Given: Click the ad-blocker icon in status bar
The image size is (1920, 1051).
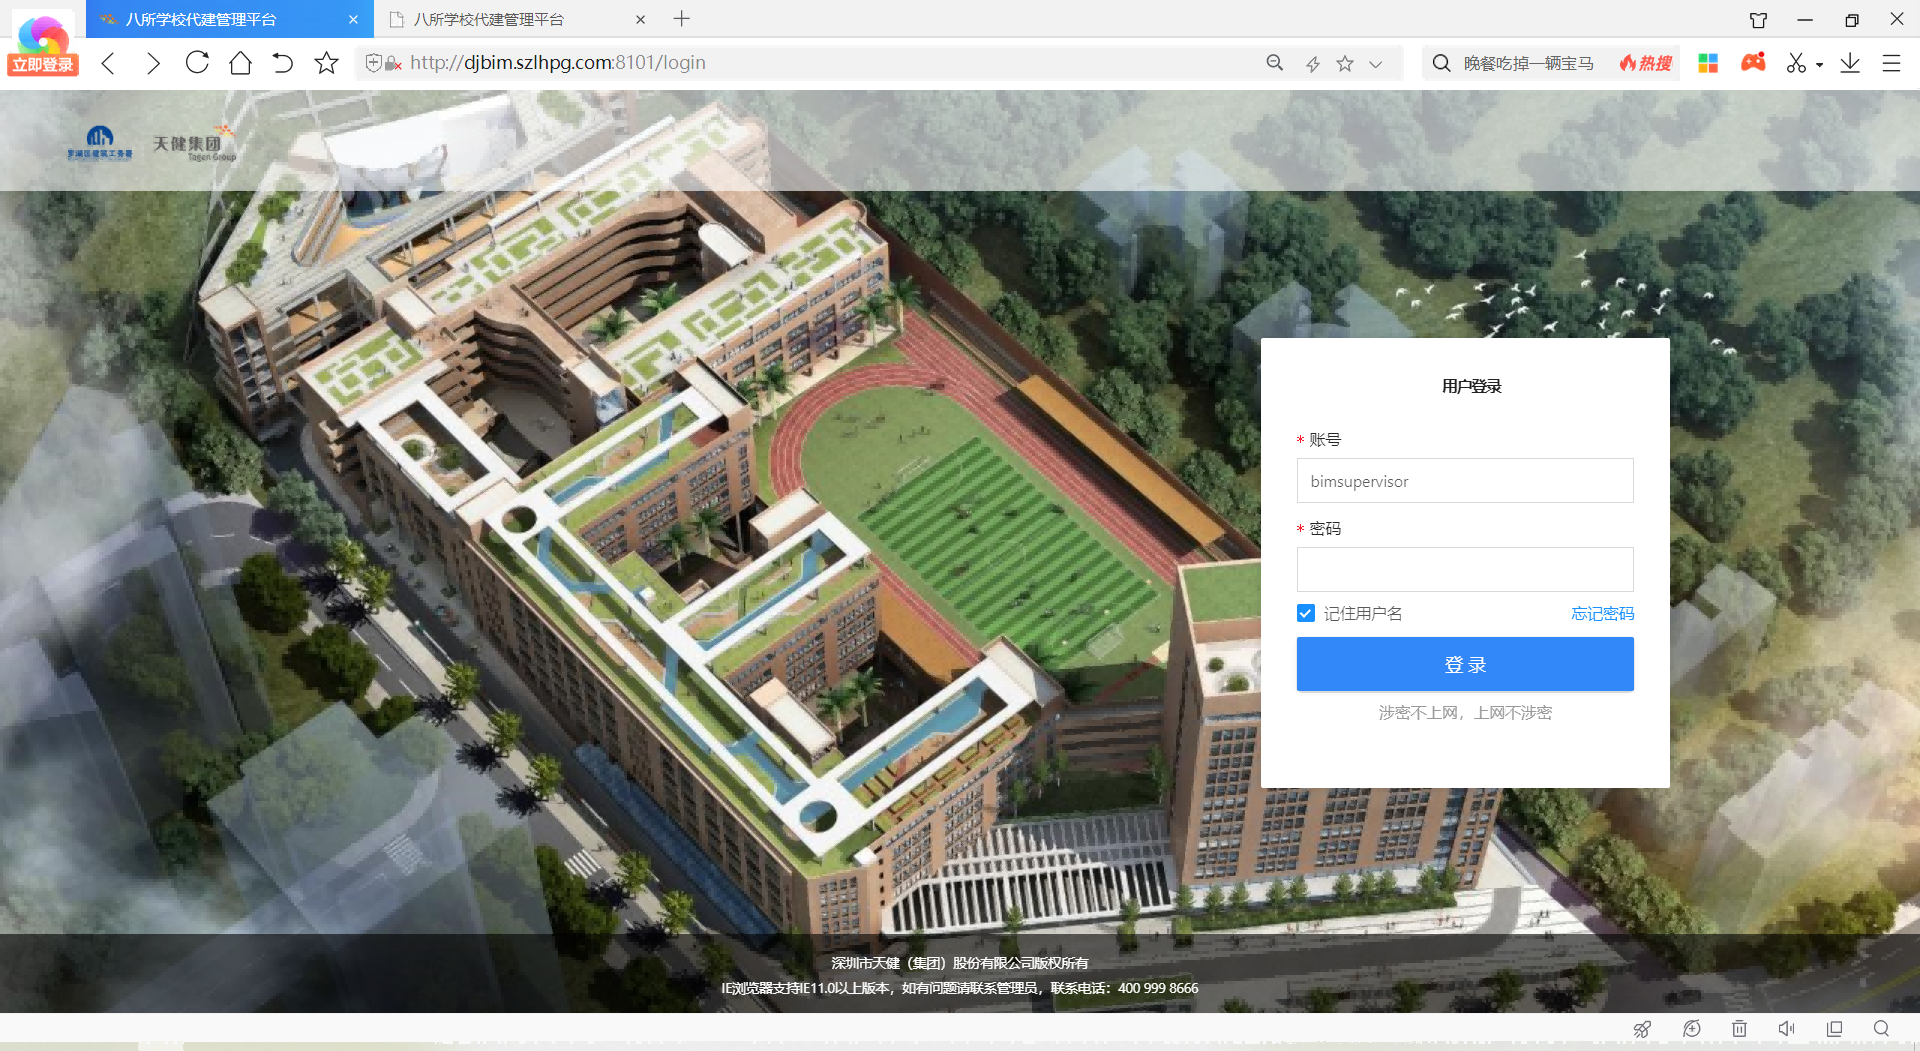Looking at the screenshot, I should [x=1692, y=1029].
